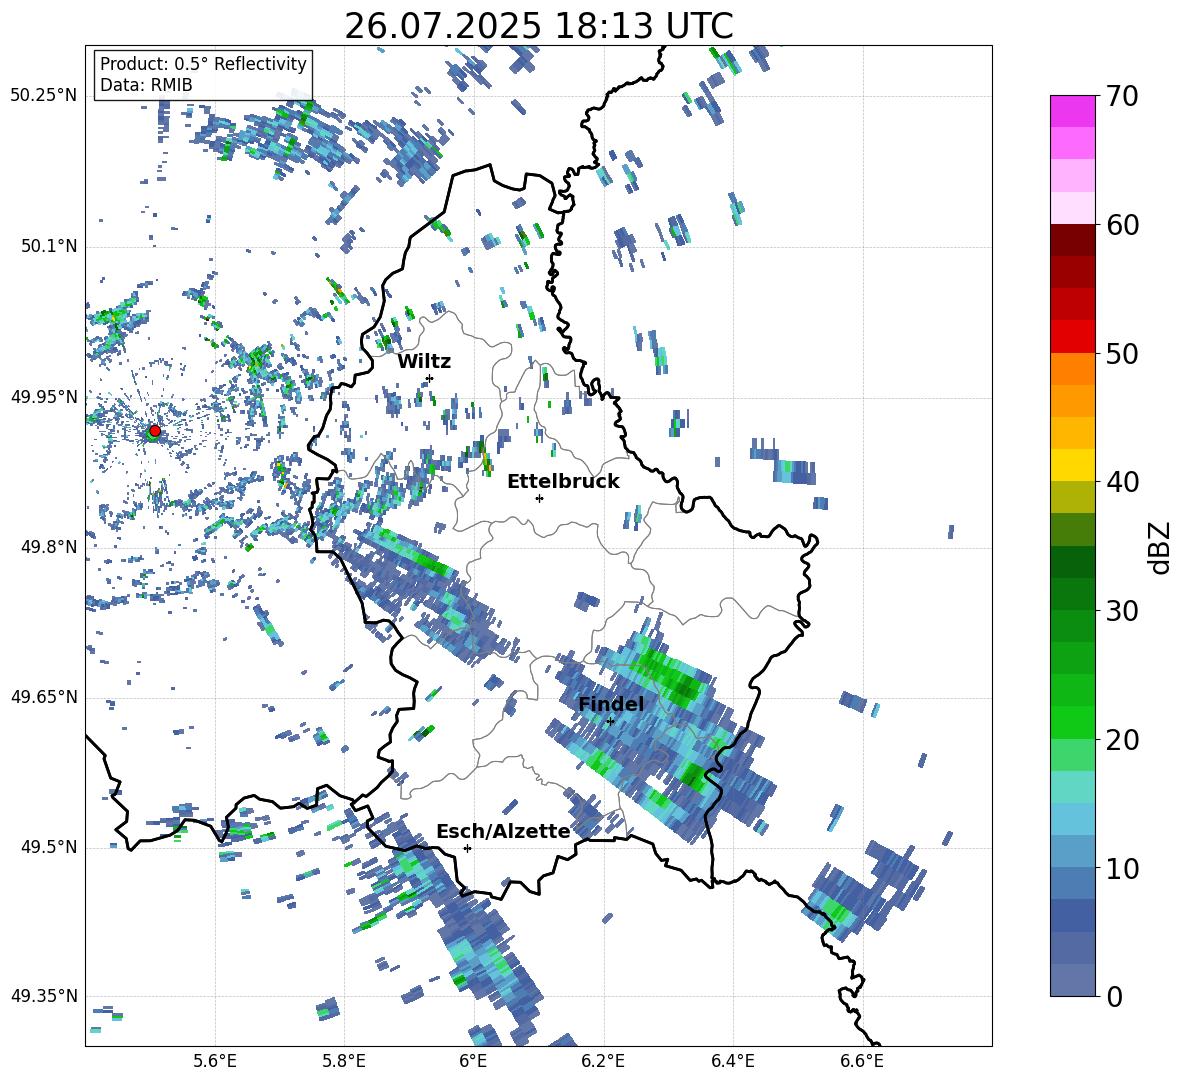Click the 'Data: RMIB' text
The height and width of the screenshot is (1081, 1184).
(146, 85)
